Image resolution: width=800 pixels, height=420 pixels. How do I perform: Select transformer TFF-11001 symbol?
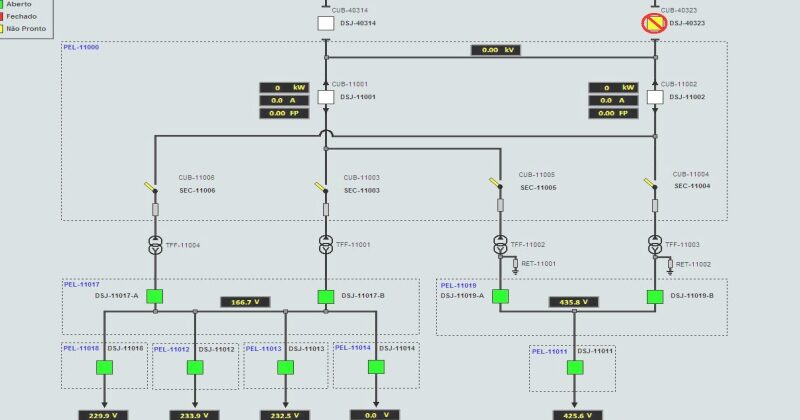pos(326,244)
